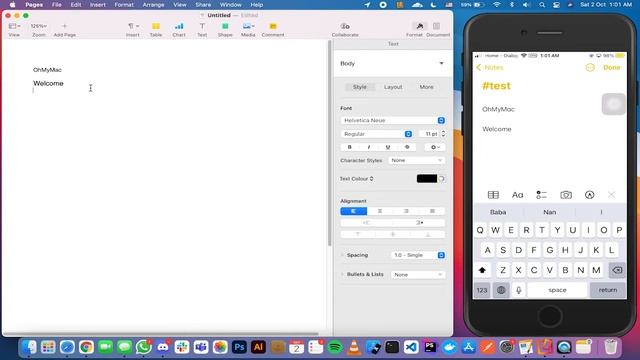Tap the backspace key on iPhone keyboard
The width and height of the screenshot is (640, 360).
[x=617, y=270]
